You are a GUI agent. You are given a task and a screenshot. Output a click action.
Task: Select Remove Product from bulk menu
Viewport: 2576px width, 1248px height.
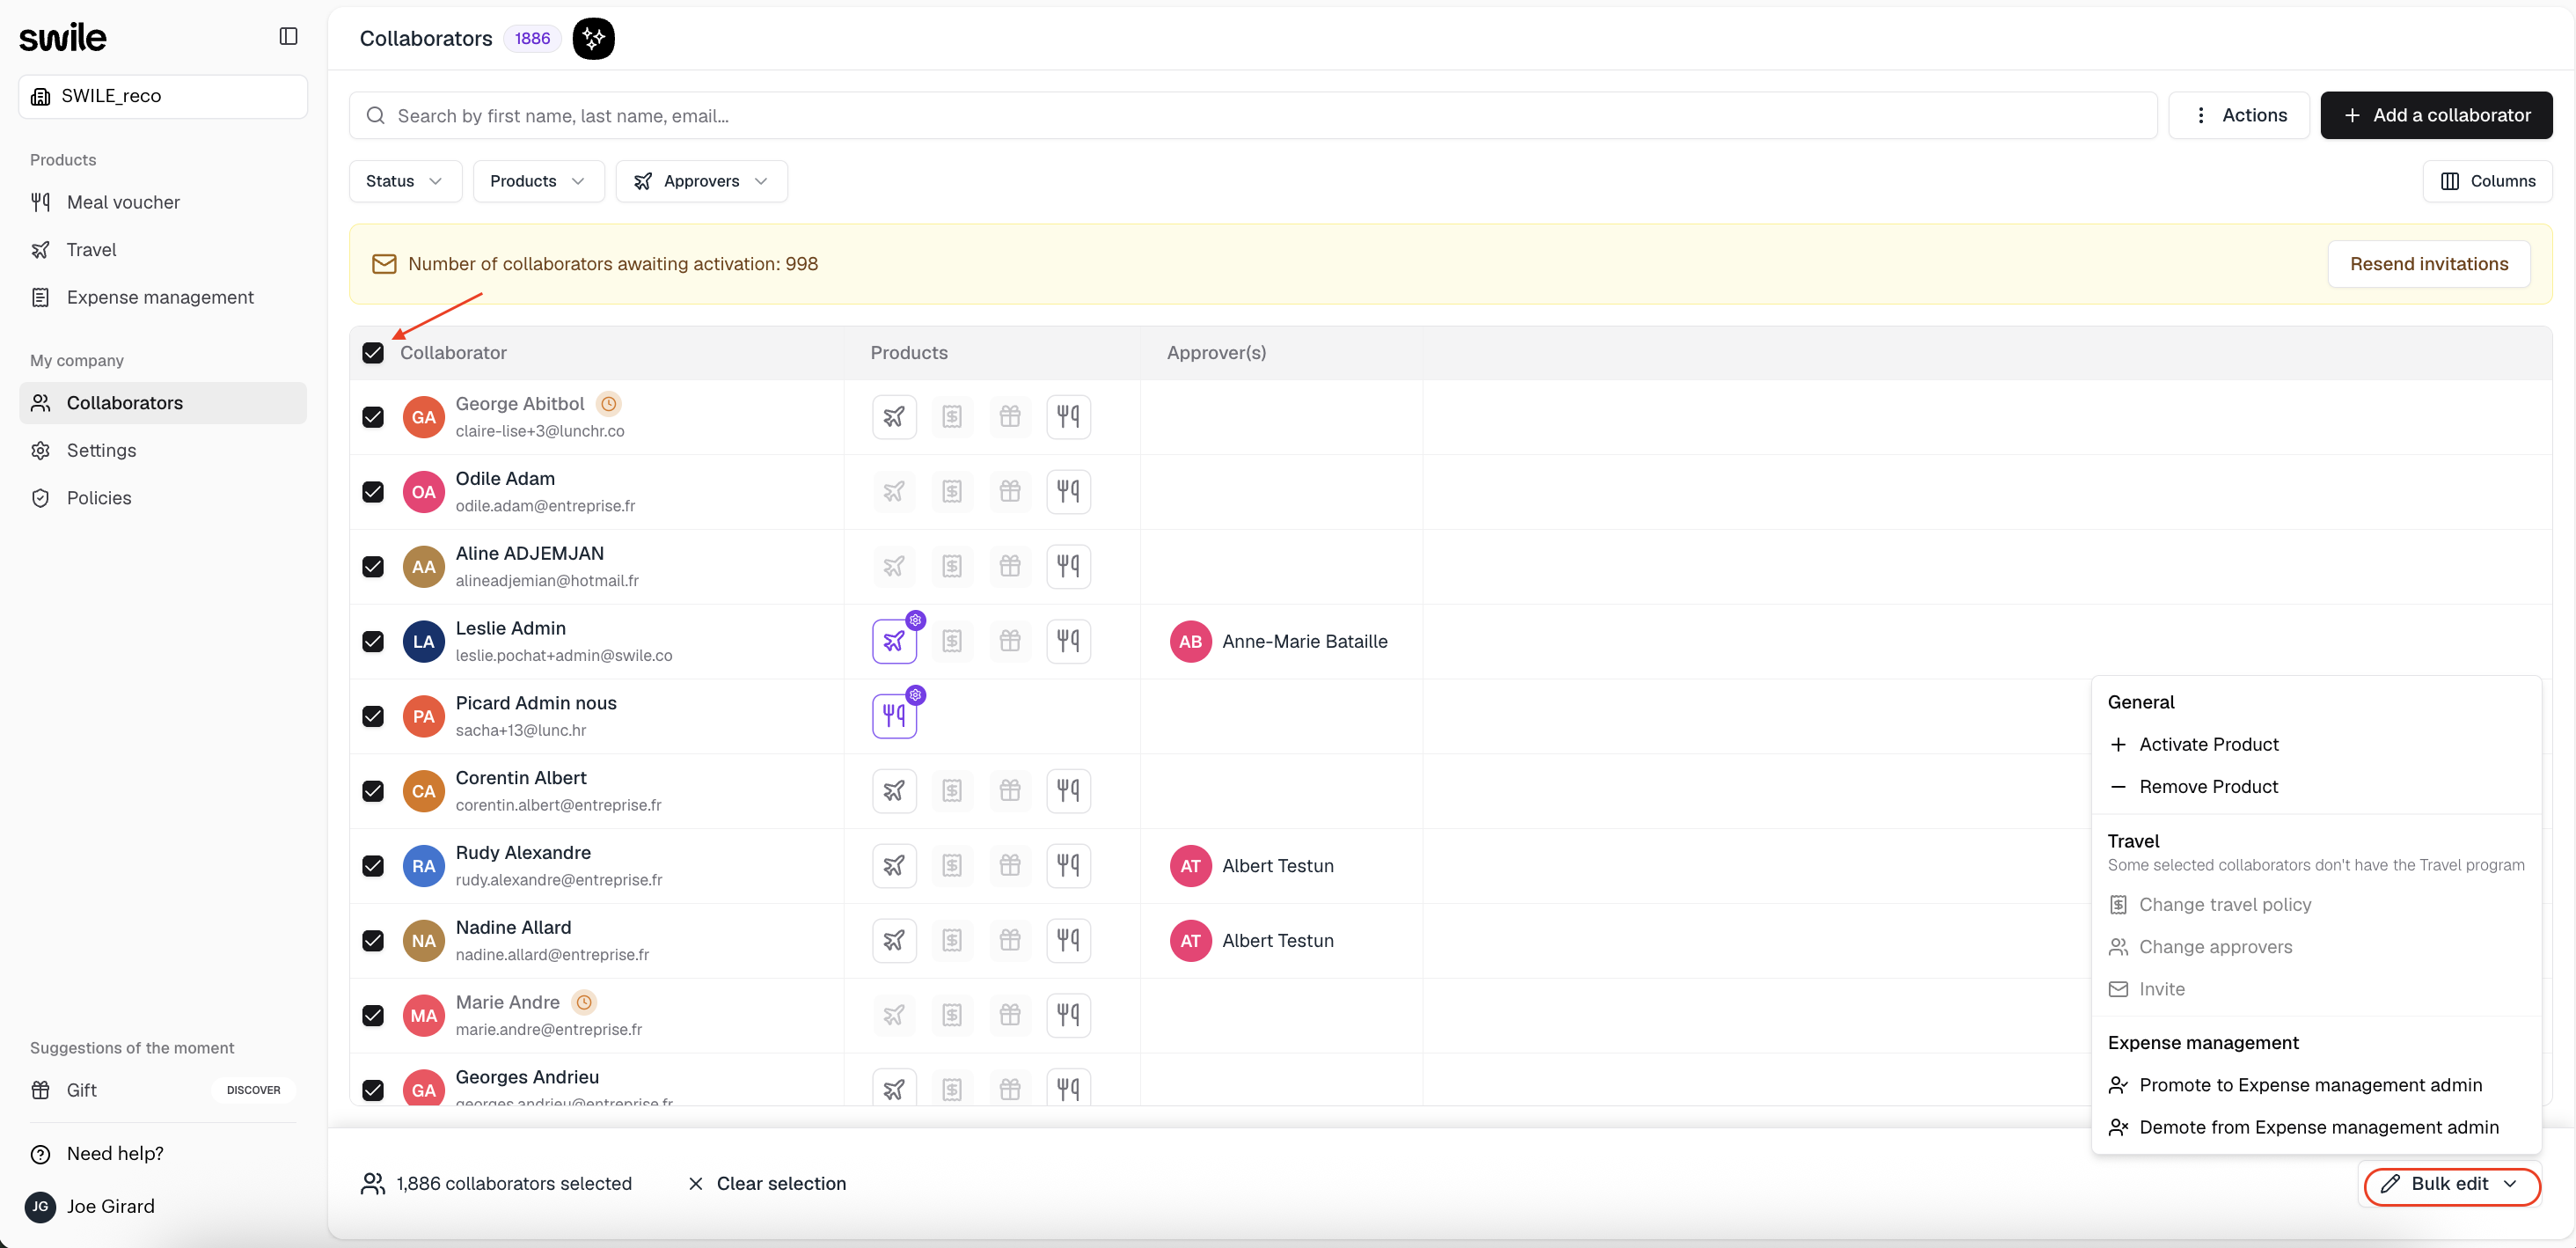click(2316, 786)
